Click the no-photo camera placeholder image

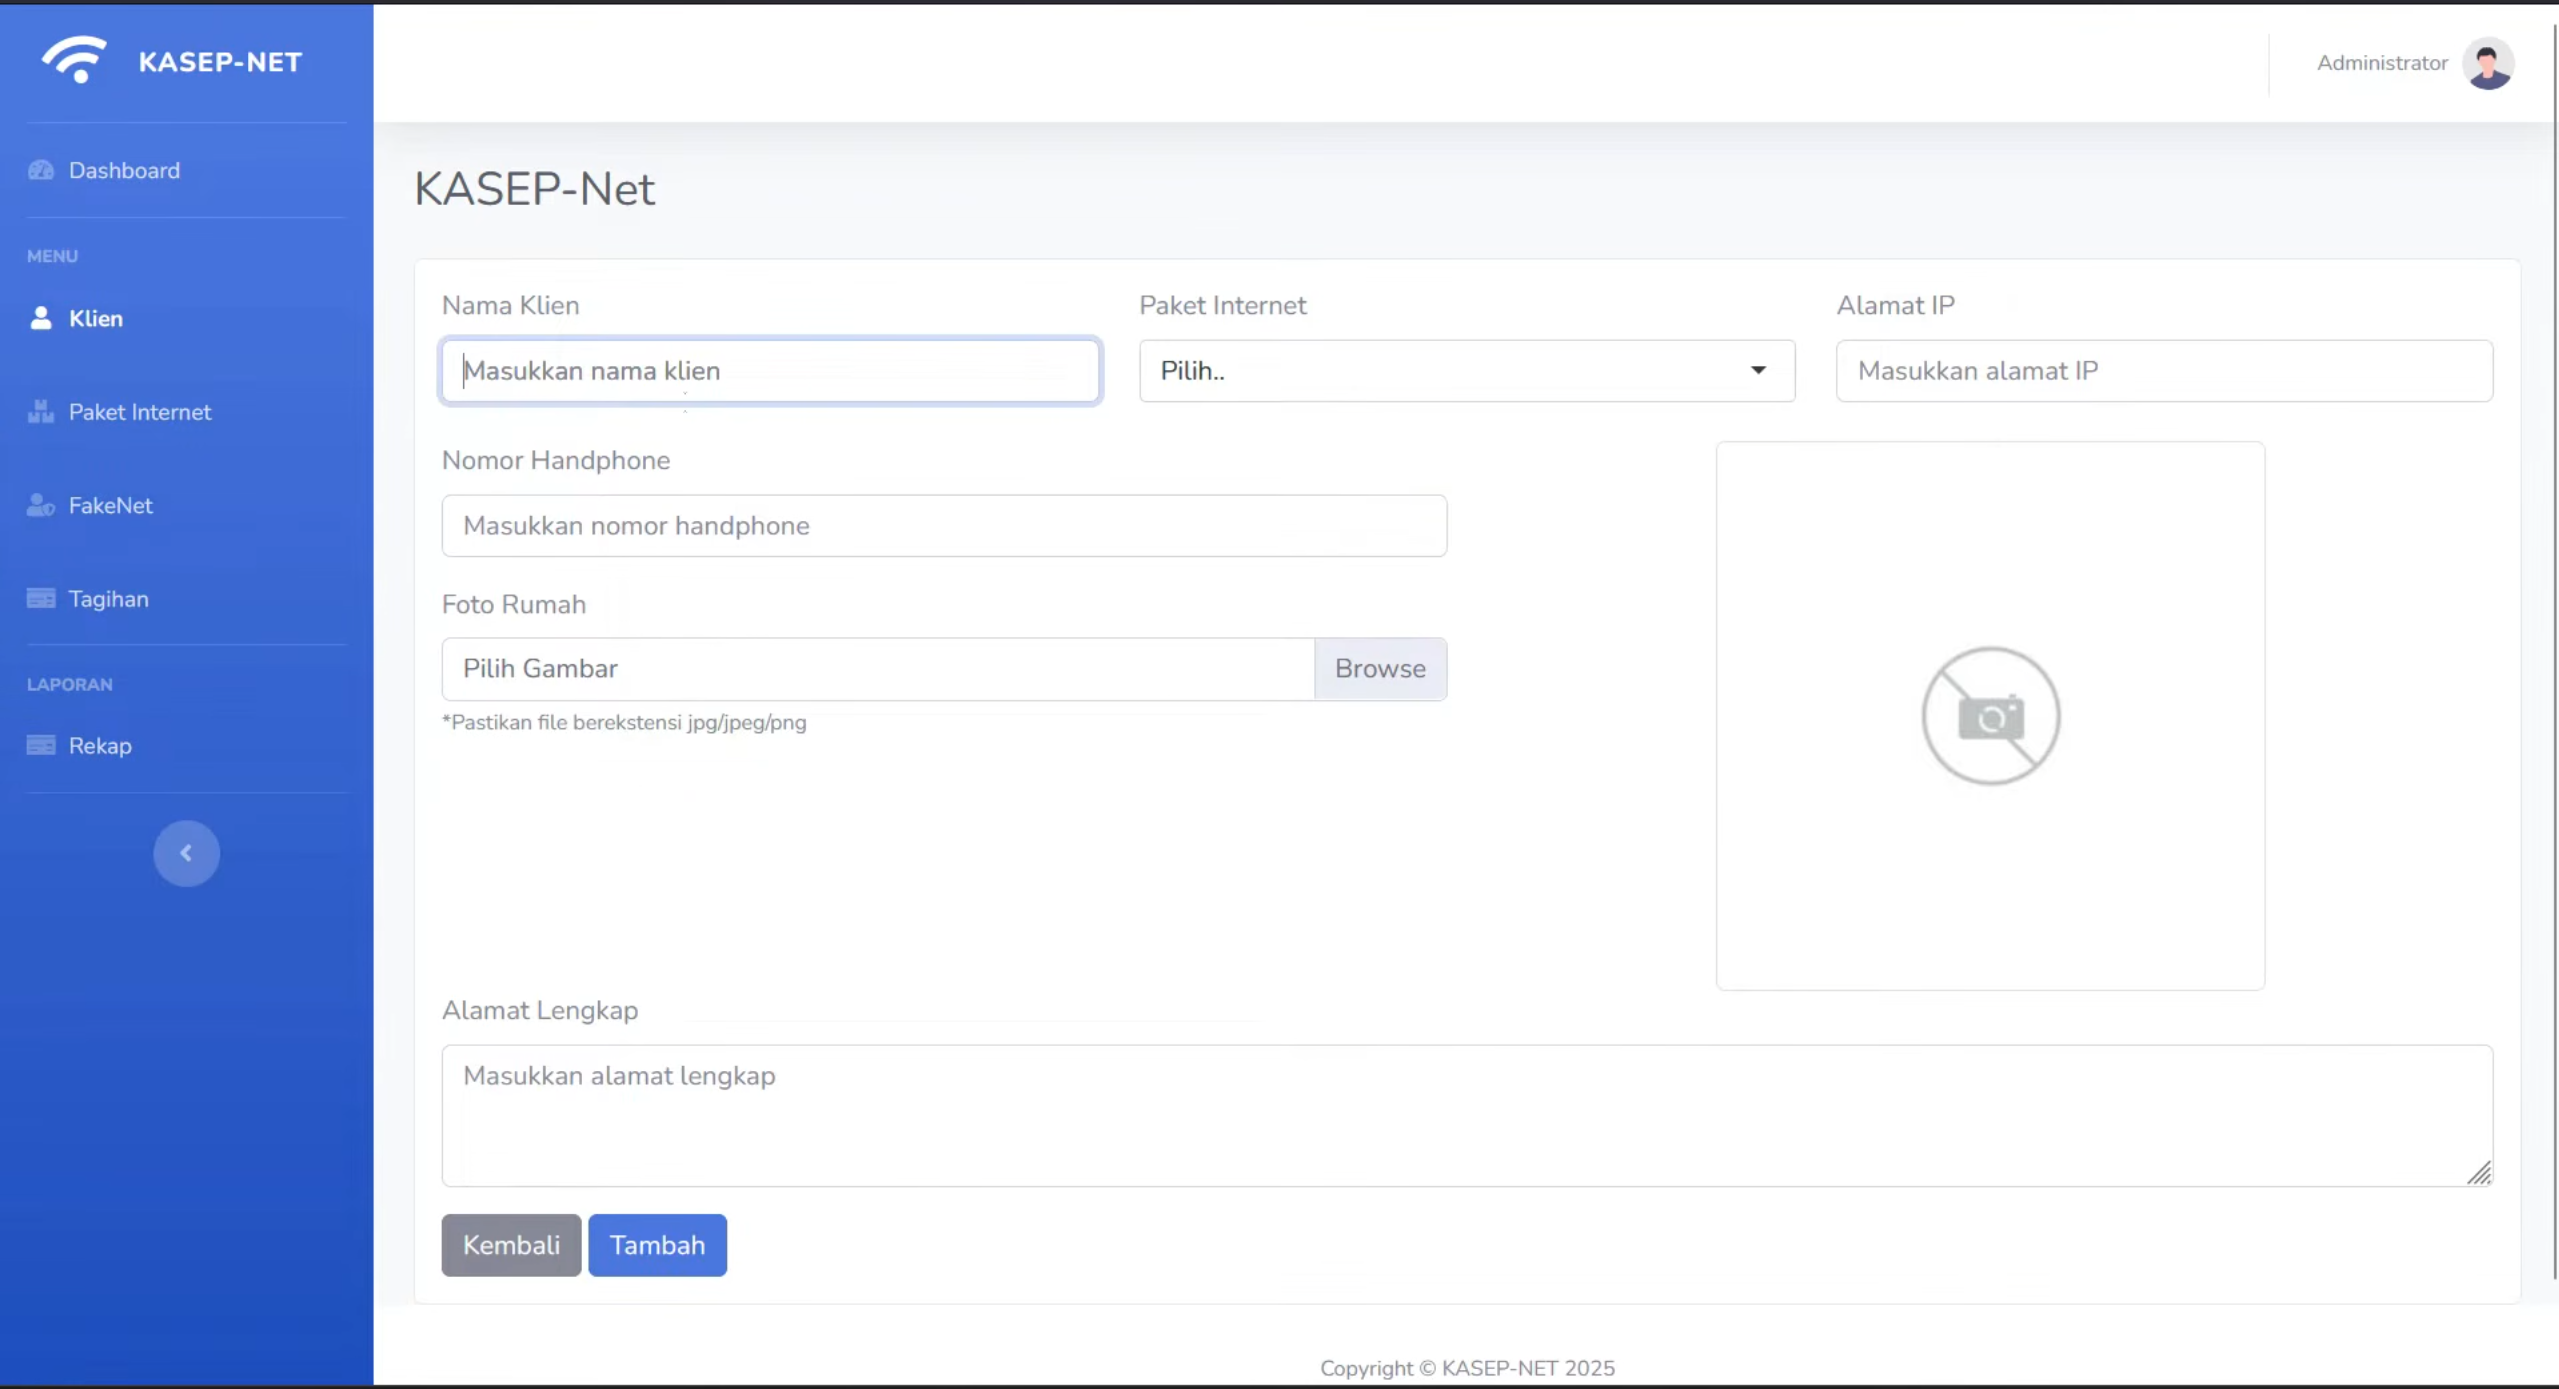tap(1990, 716)
